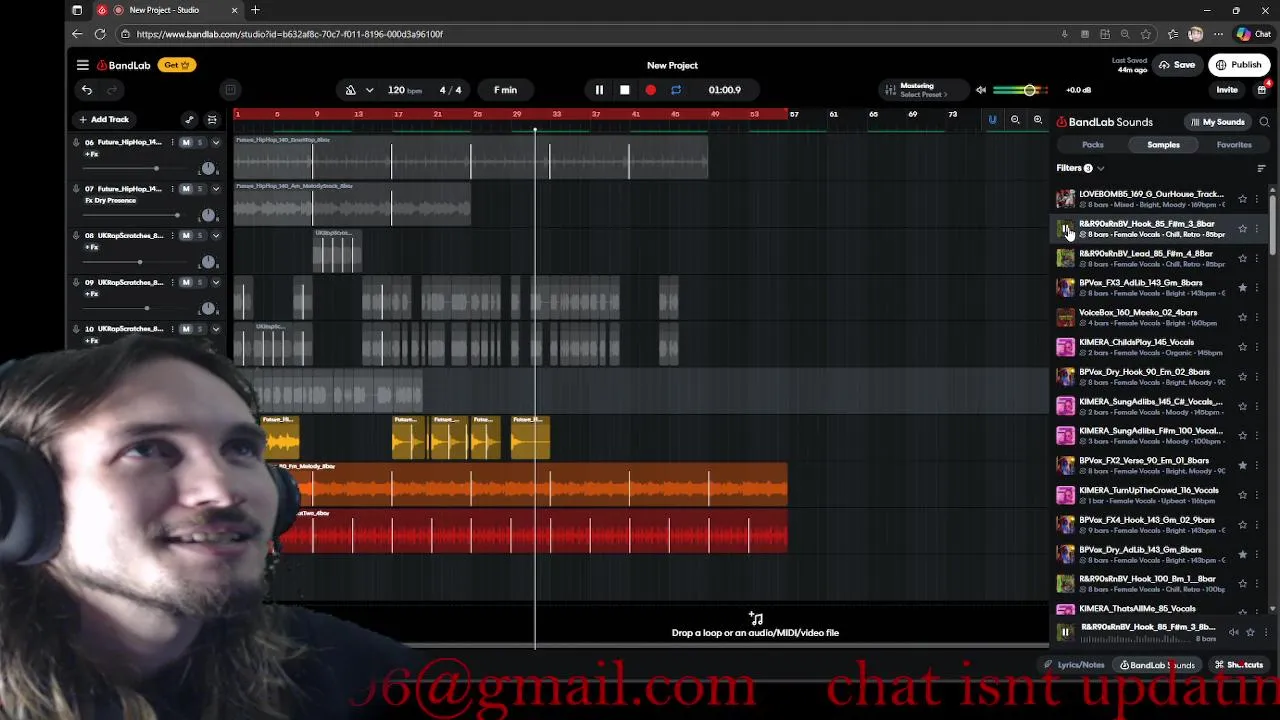This screenshot has height=720, width=1280.
Task: Switch to the Packs tab
Action: [x=1093, y=145]
